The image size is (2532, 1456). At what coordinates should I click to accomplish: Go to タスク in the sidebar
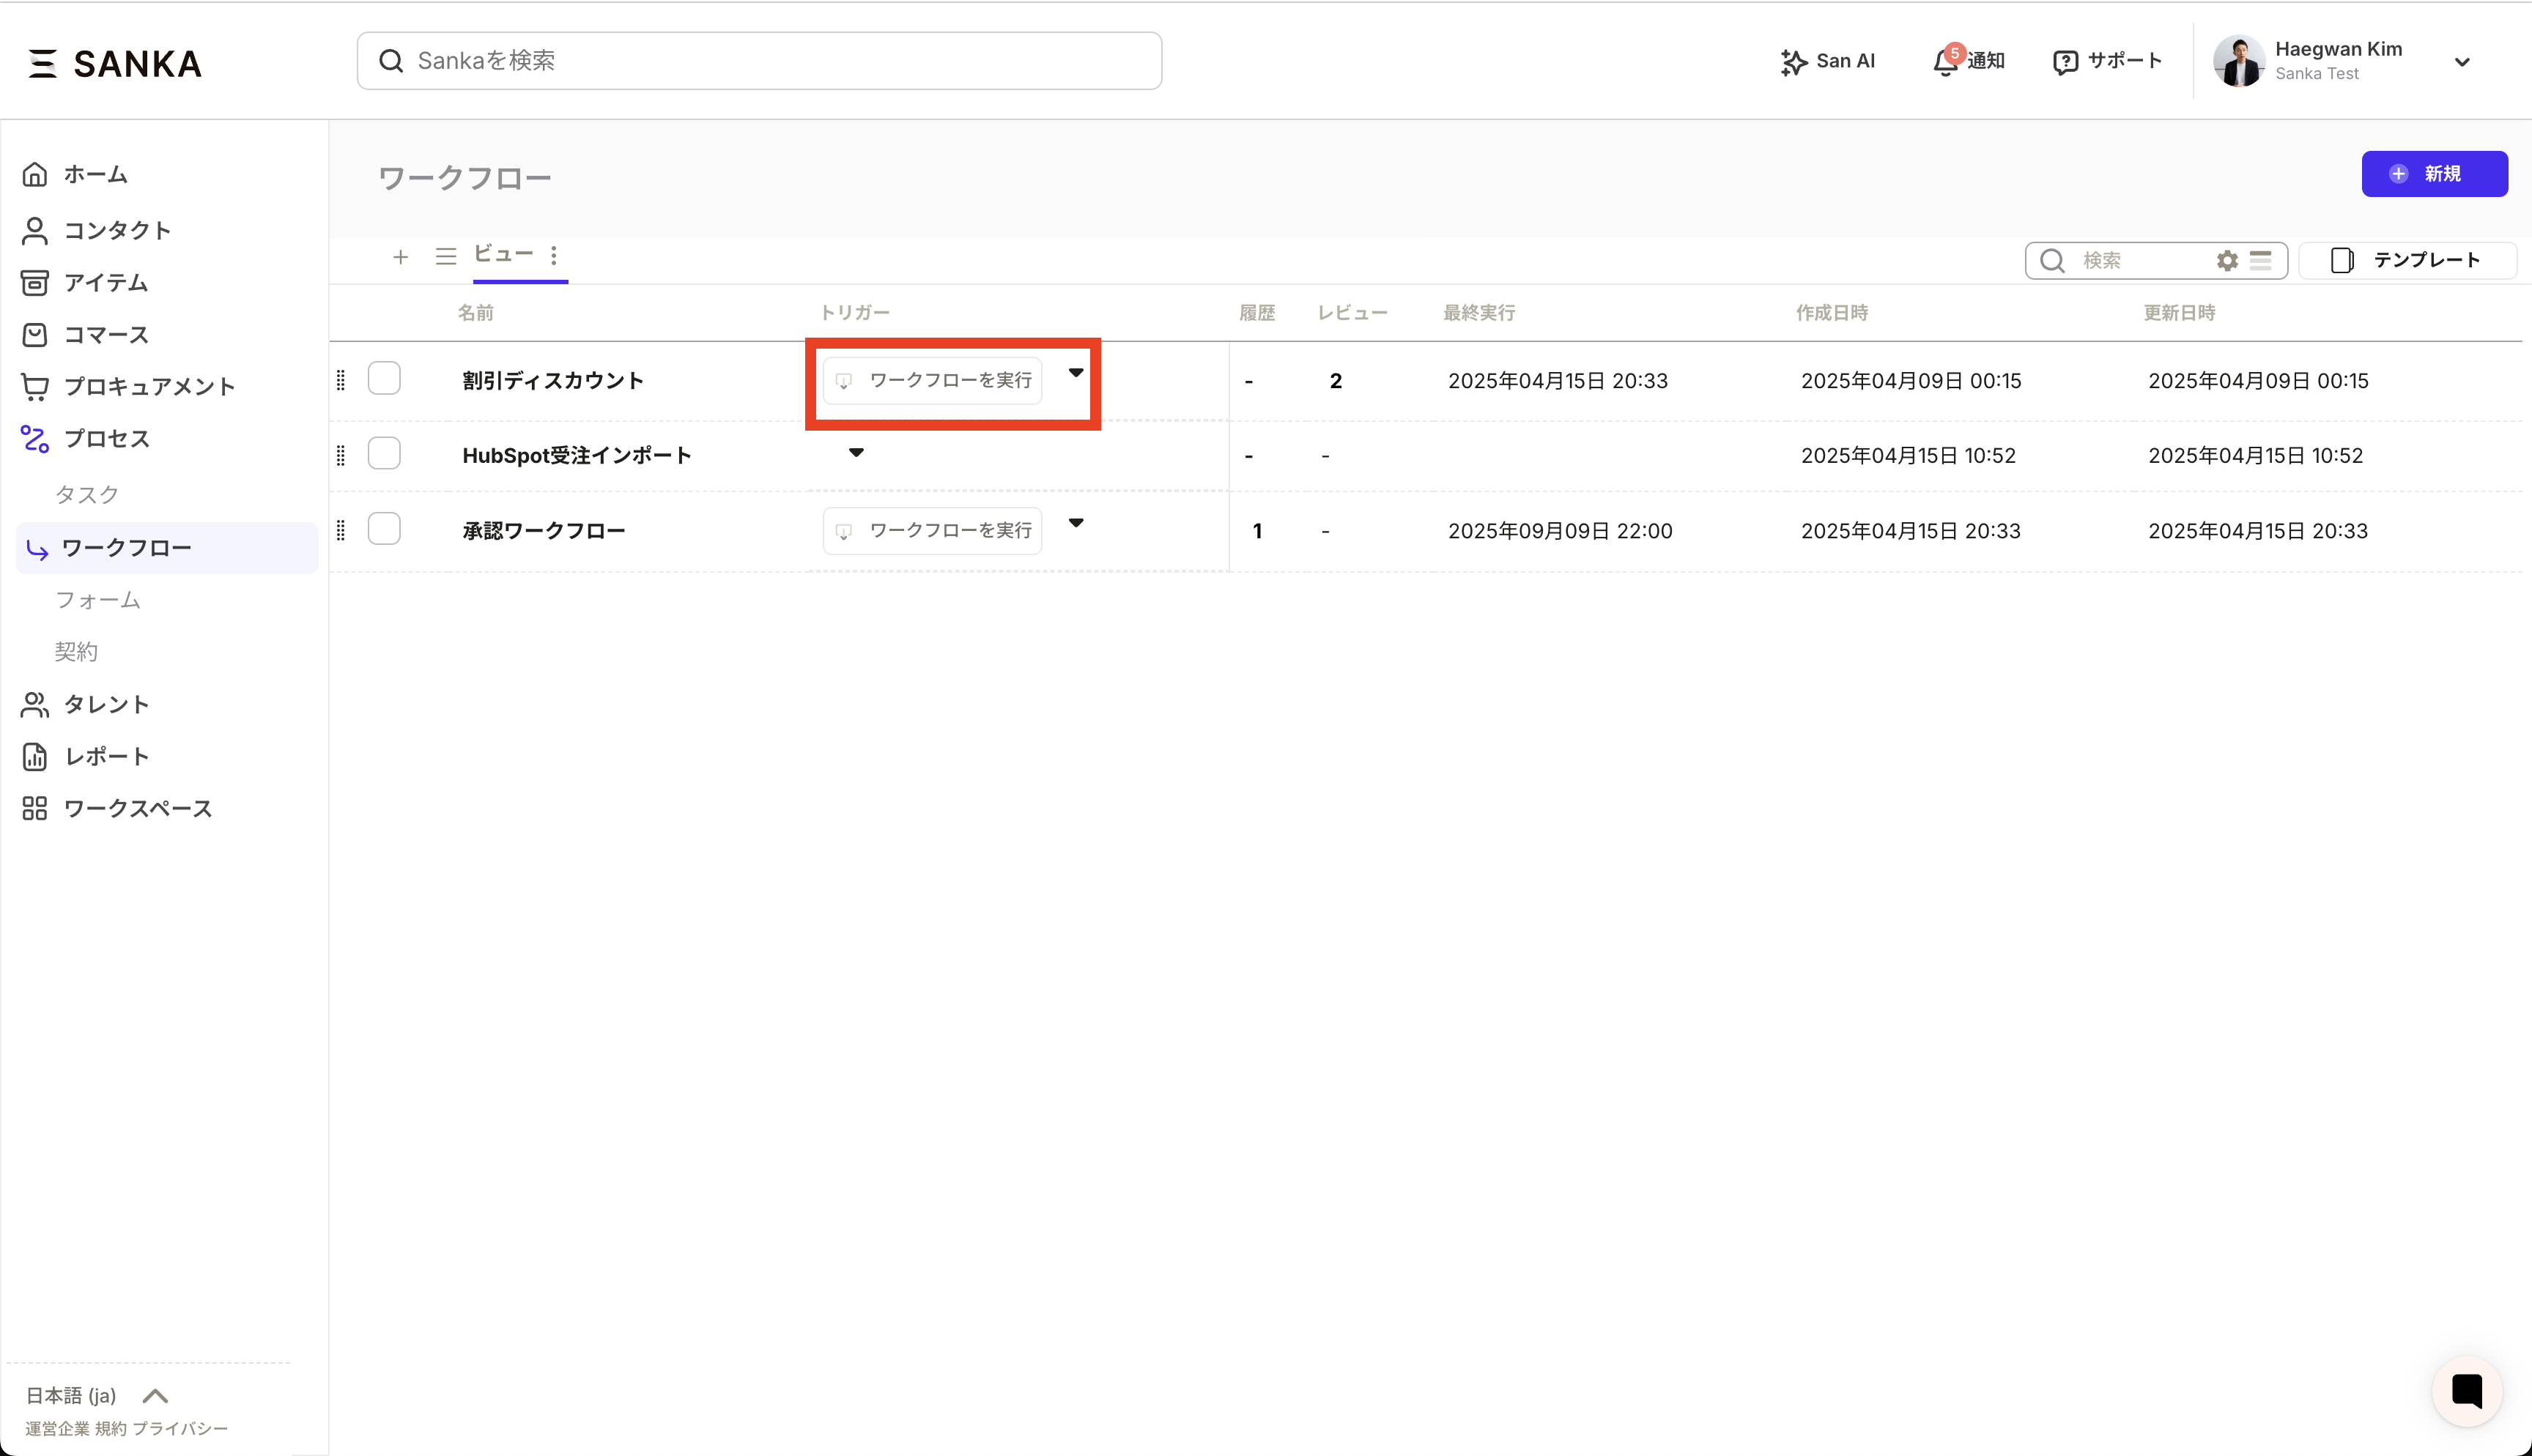tap(87, 494)
